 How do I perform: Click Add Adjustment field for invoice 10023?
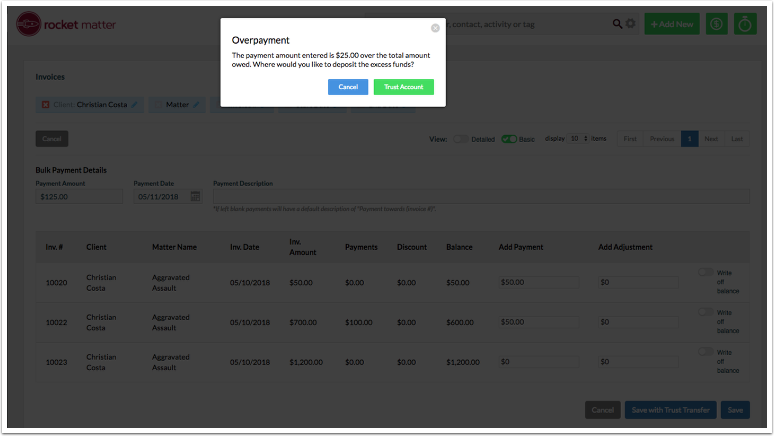coord(638,362)
